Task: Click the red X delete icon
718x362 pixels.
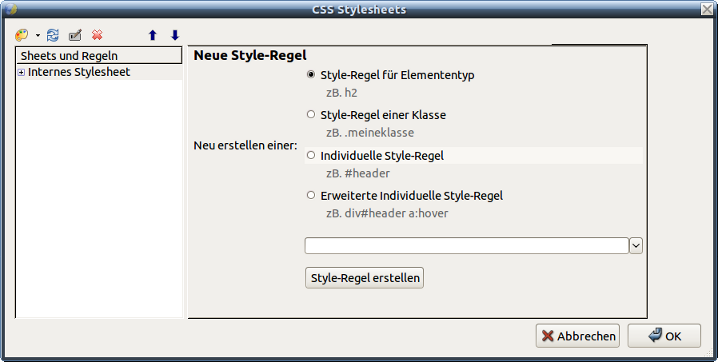Action: pos(97,35)
